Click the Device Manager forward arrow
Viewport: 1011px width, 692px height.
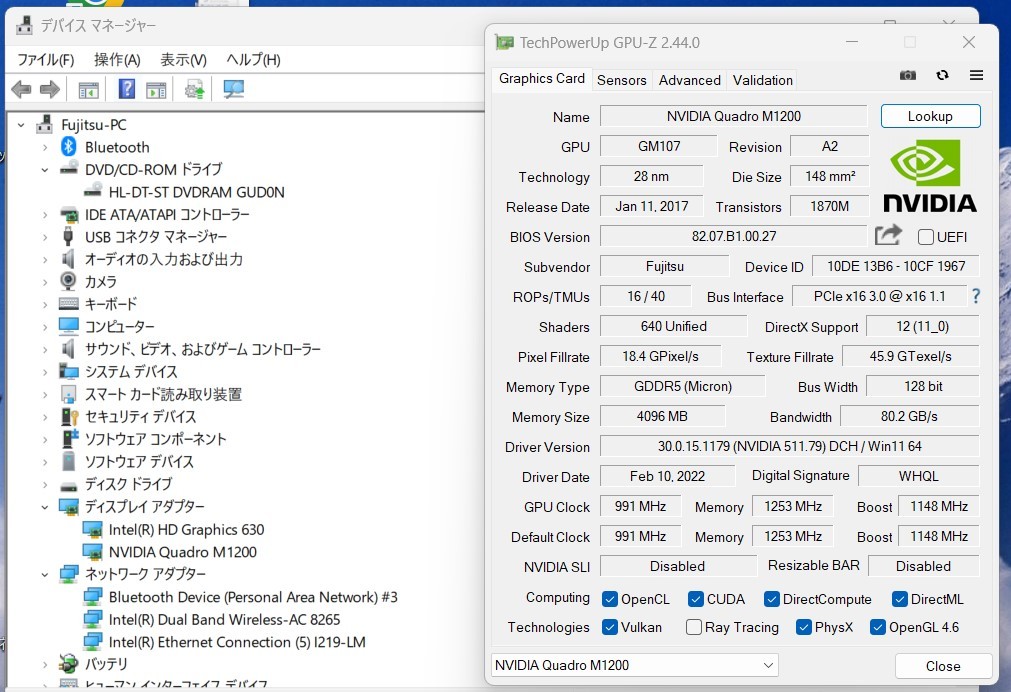[x=50, y=89]
